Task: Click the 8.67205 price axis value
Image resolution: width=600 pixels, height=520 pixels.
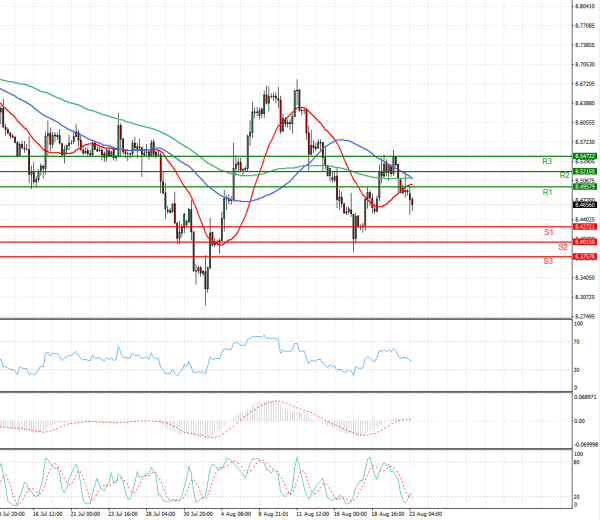Action: point(585,84)
